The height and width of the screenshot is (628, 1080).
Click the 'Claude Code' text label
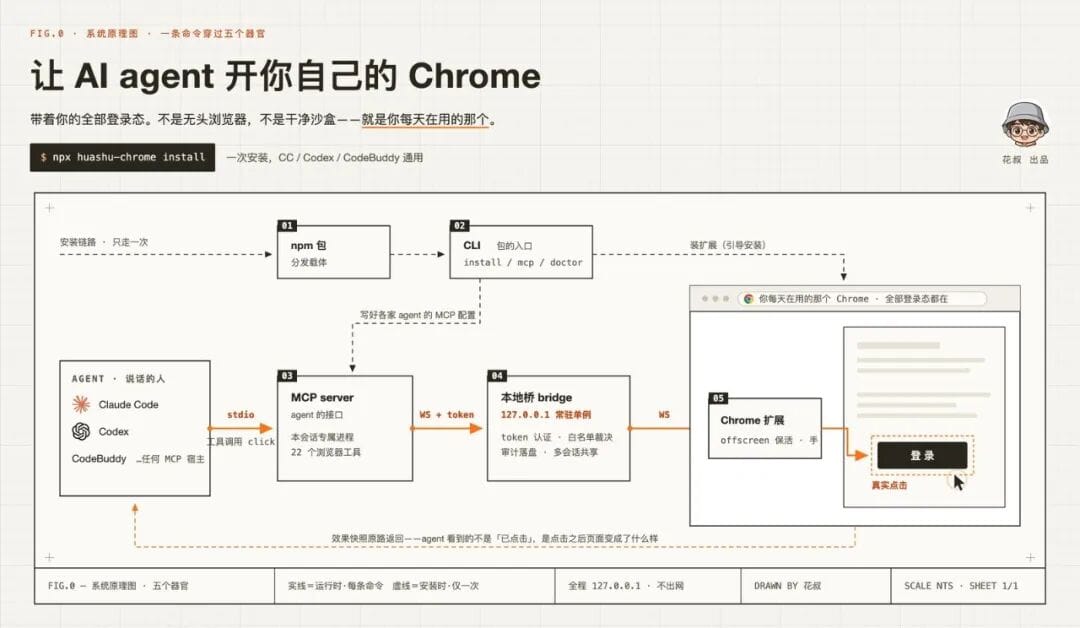point(128,404)
